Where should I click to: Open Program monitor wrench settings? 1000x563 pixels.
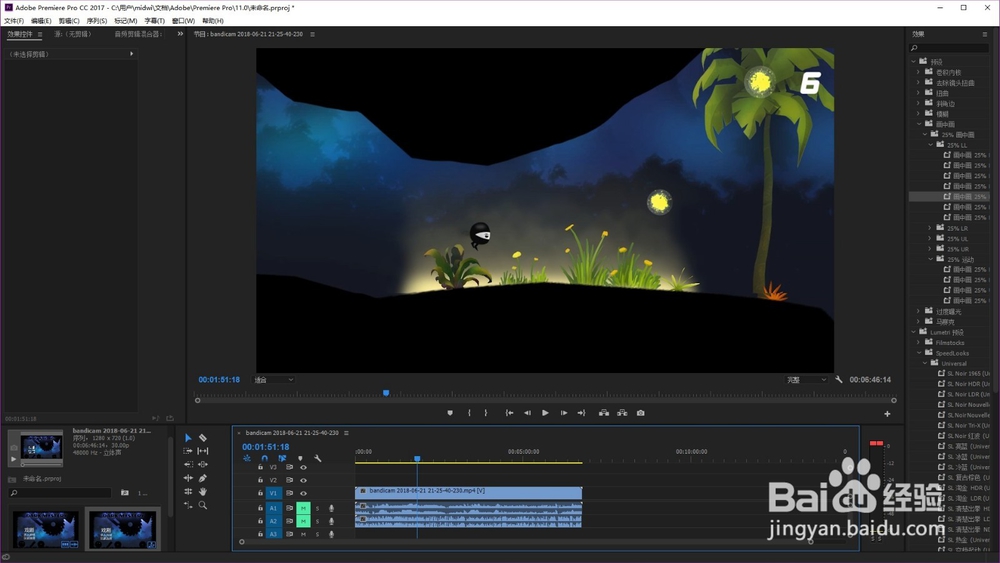tap(839, 379)
